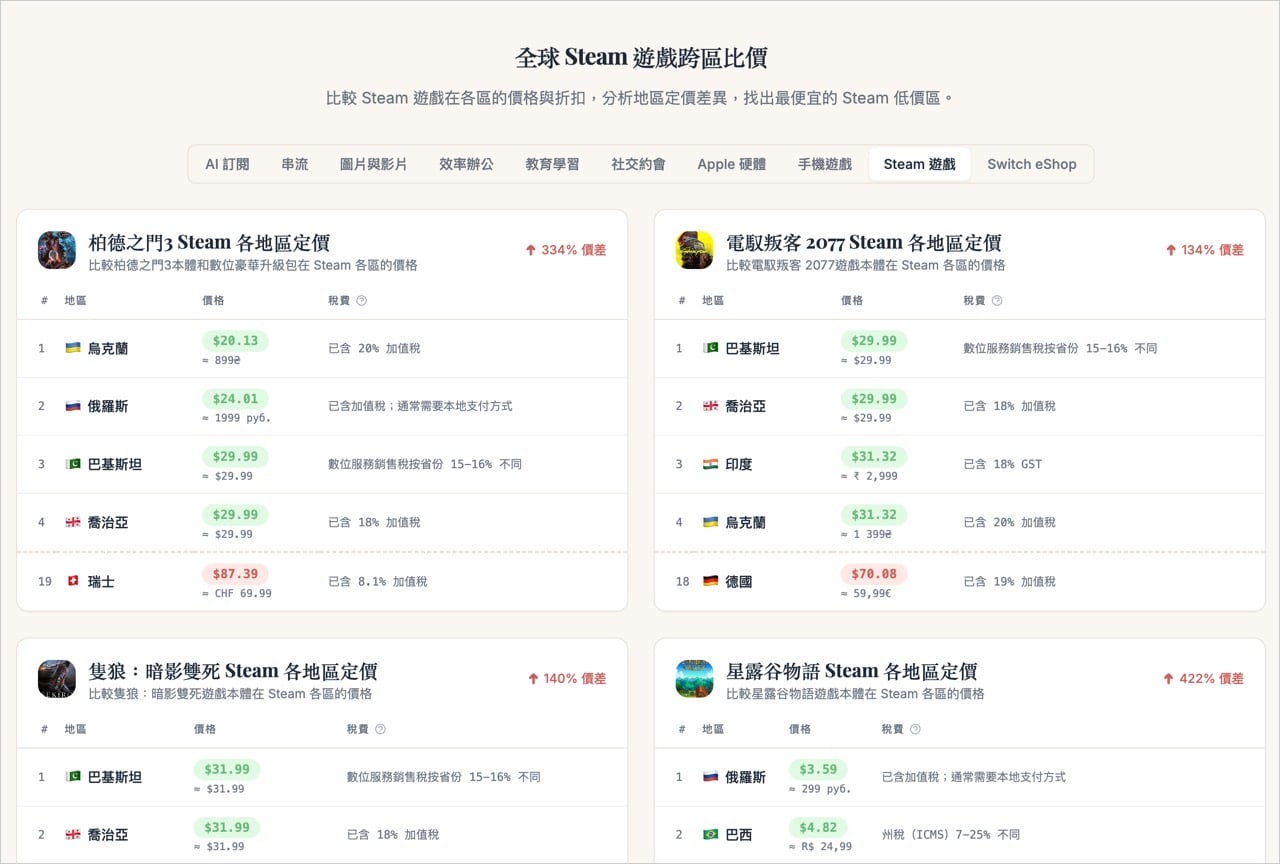Click Pakistan flag in 電馭叛客 2077 card
The width and height of the screenshot is (1280, 864).
710,348
